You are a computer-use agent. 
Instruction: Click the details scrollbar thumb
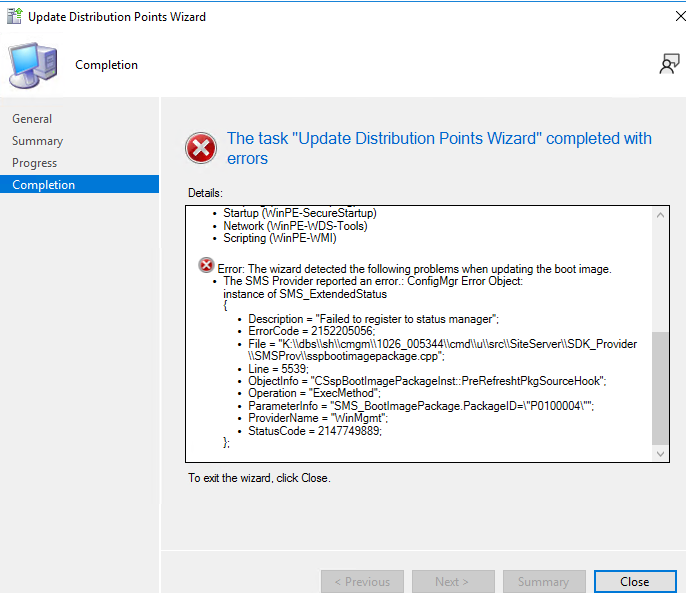pos(660,388)
